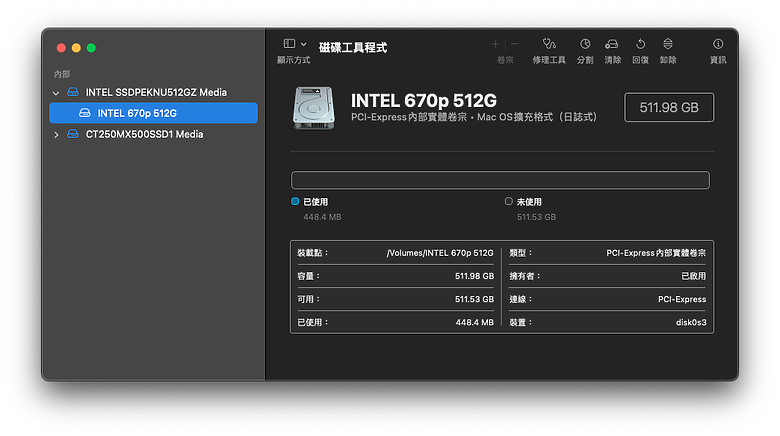The height and width of the screenshot is (436, 780).
Task: Click the 內部 sidebar section header
Action: [x=62, y=74]
